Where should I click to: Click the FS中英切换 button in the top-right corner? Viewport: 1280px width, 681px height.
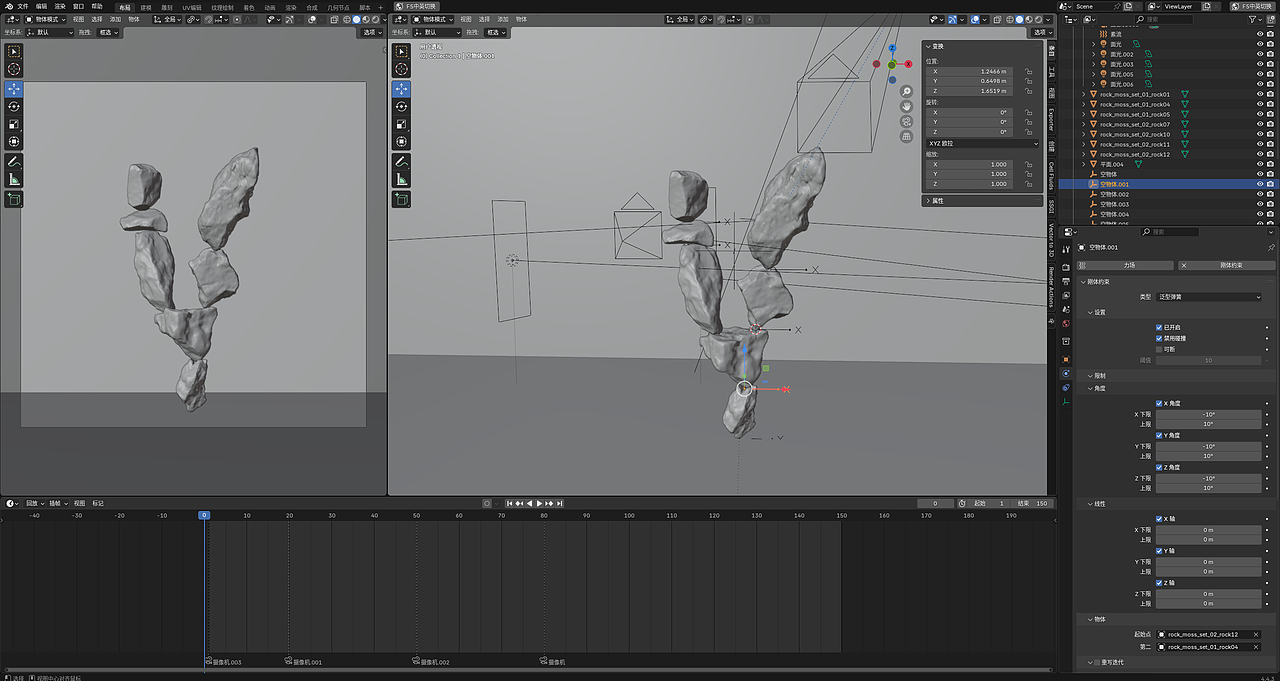[1251, 6]
